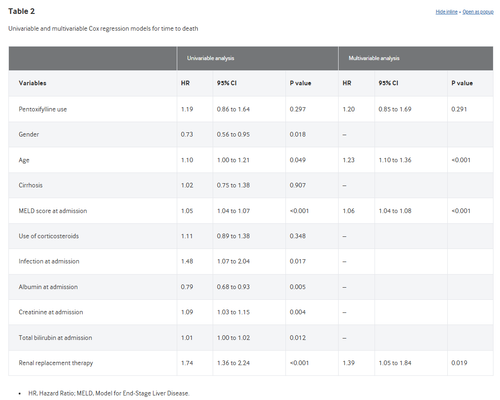The width and height of the screenshot is (500, 400).
Task: Select the 'Pentoxifylline use' row label
Action: [x=43, y=109]
